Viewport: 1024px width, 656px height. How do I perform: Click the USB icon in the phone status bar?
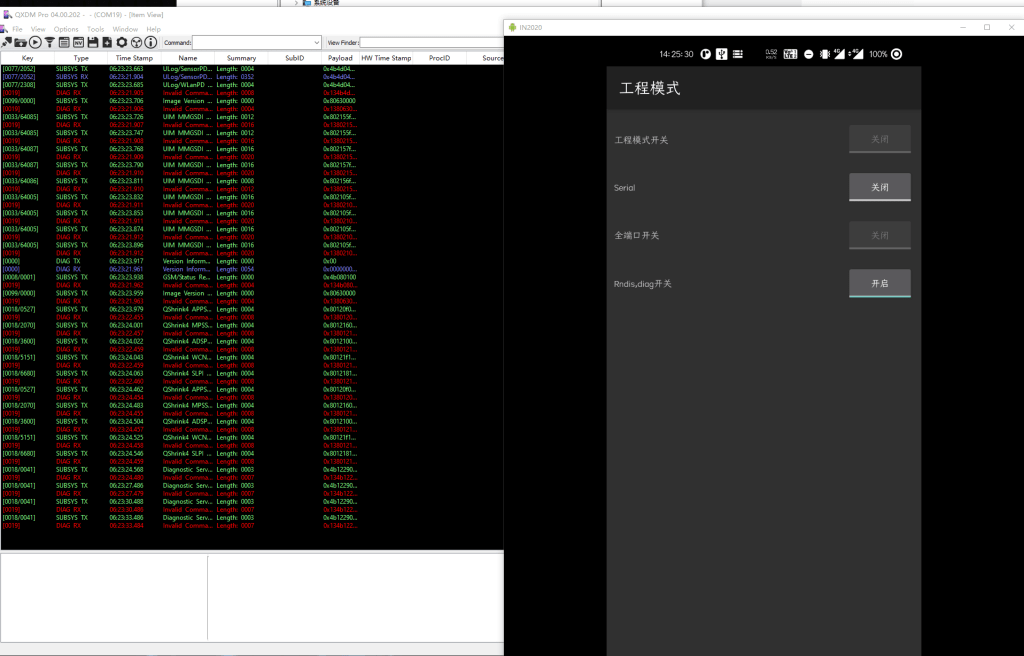(x=720, y=54)
